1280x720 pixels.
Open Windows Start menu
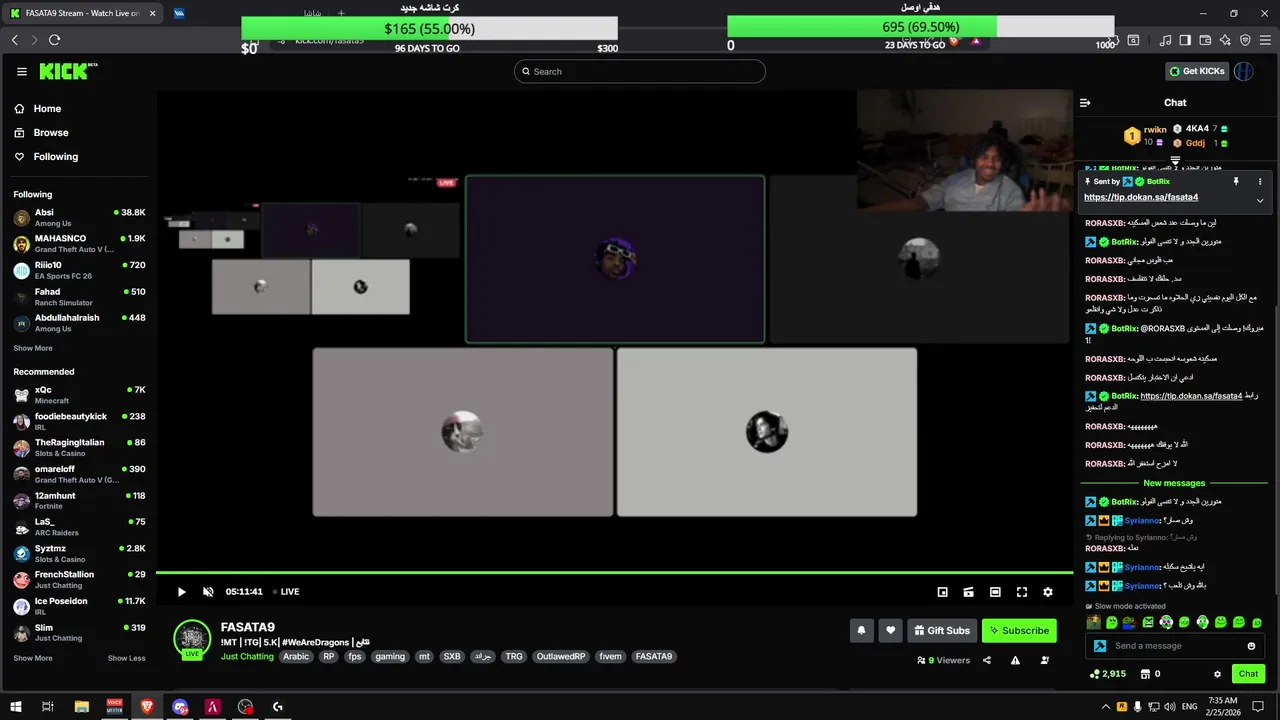[x=16, y=706]
